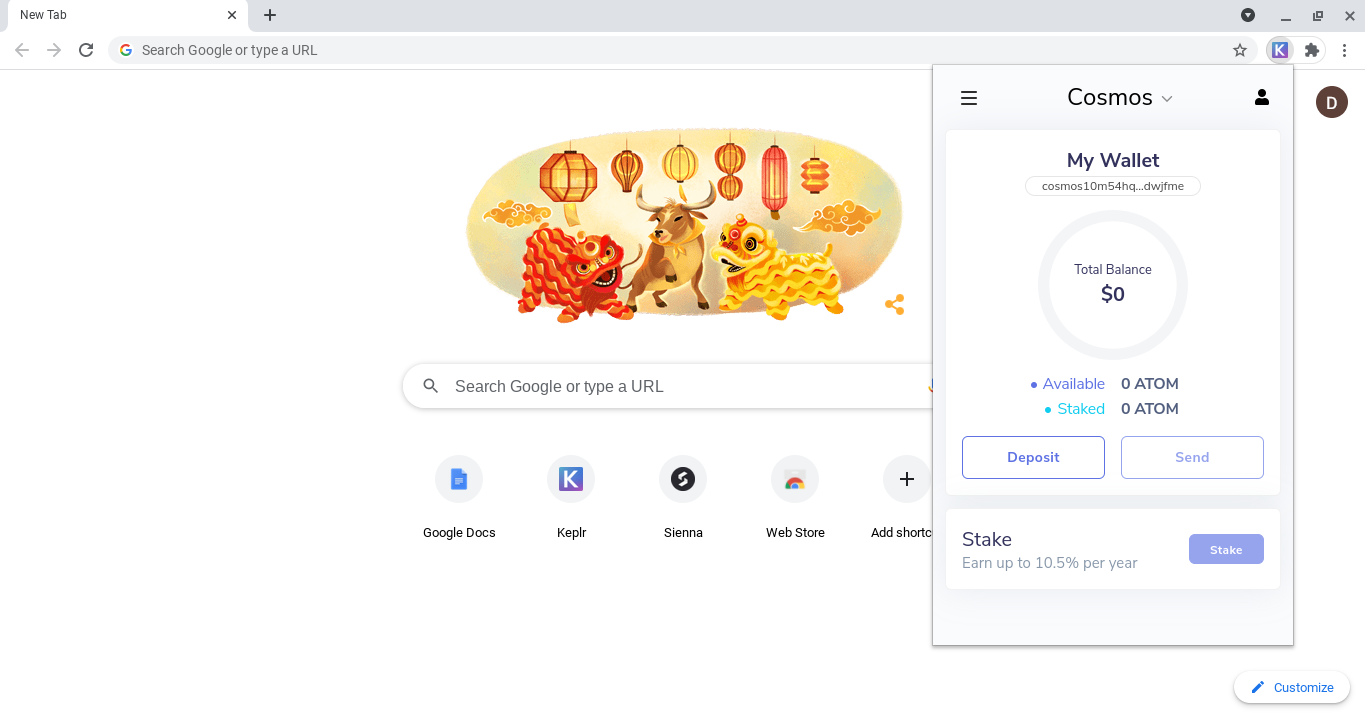Open the Chrome three-dot menu
This screenshot has width=1365, height=715.
[x=1344, y=50]
